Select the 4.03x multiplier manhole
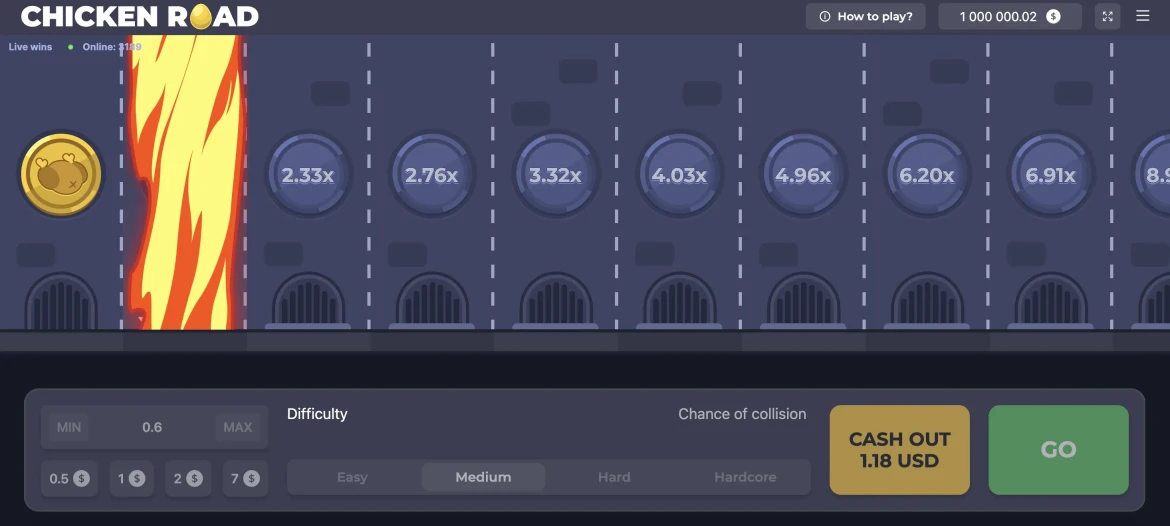1170x526 pixels. [679, 175]
